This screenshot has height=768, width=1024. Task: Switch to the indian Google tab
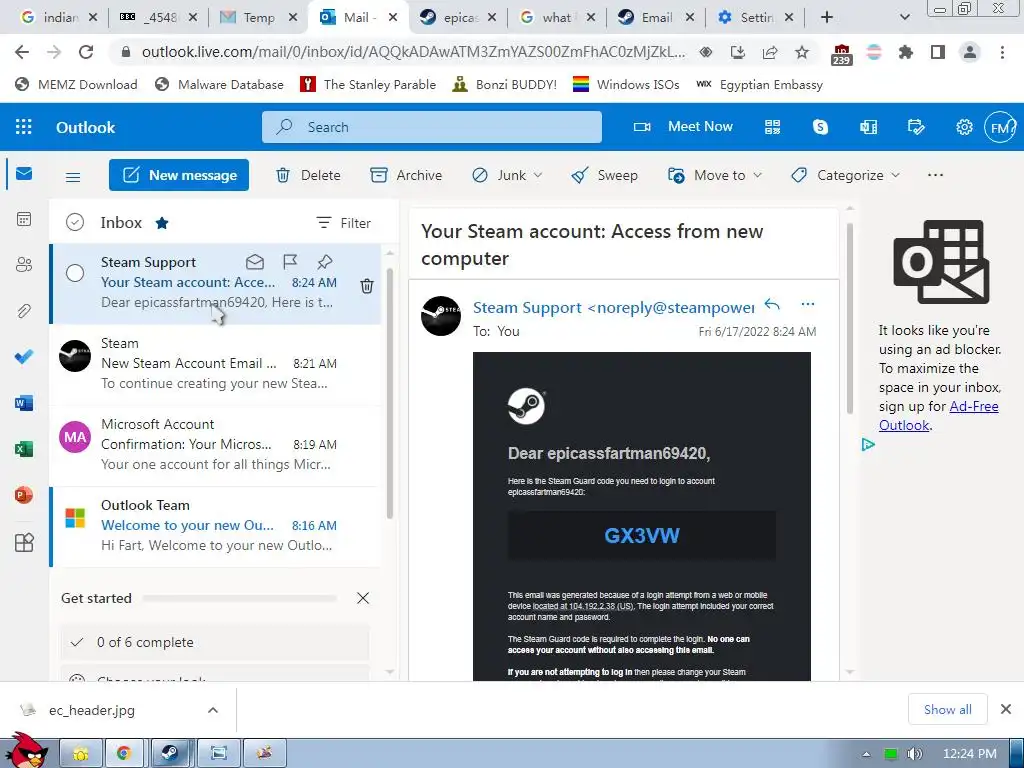pyautogui.click(x=59, y=18)
